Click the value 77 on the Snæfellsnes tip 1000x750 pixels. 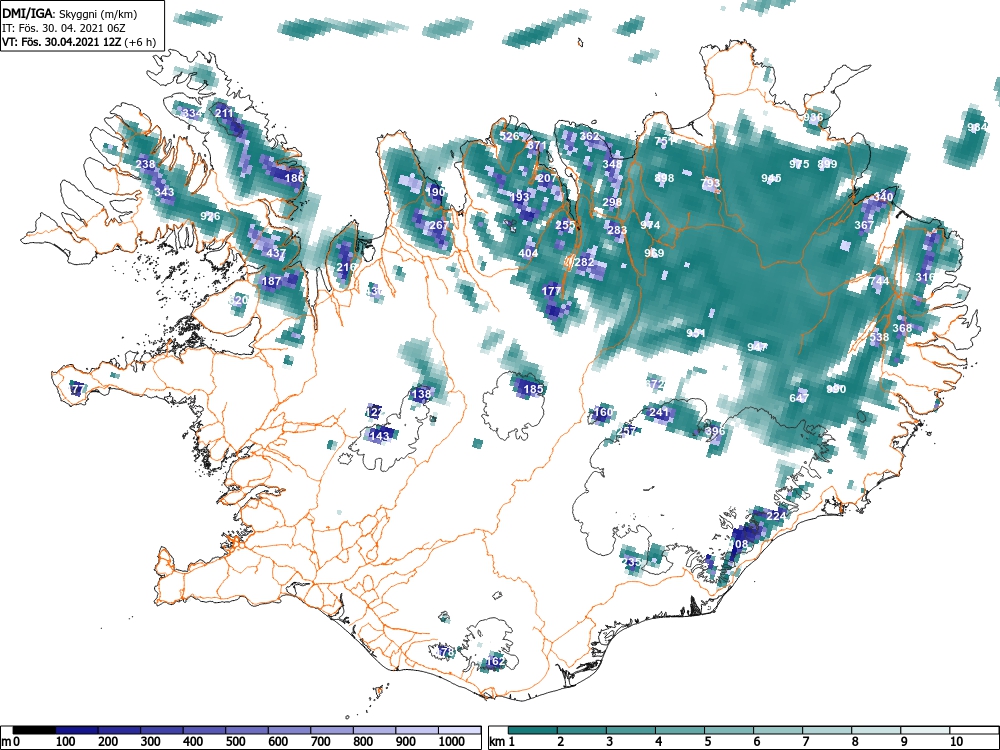77,388
